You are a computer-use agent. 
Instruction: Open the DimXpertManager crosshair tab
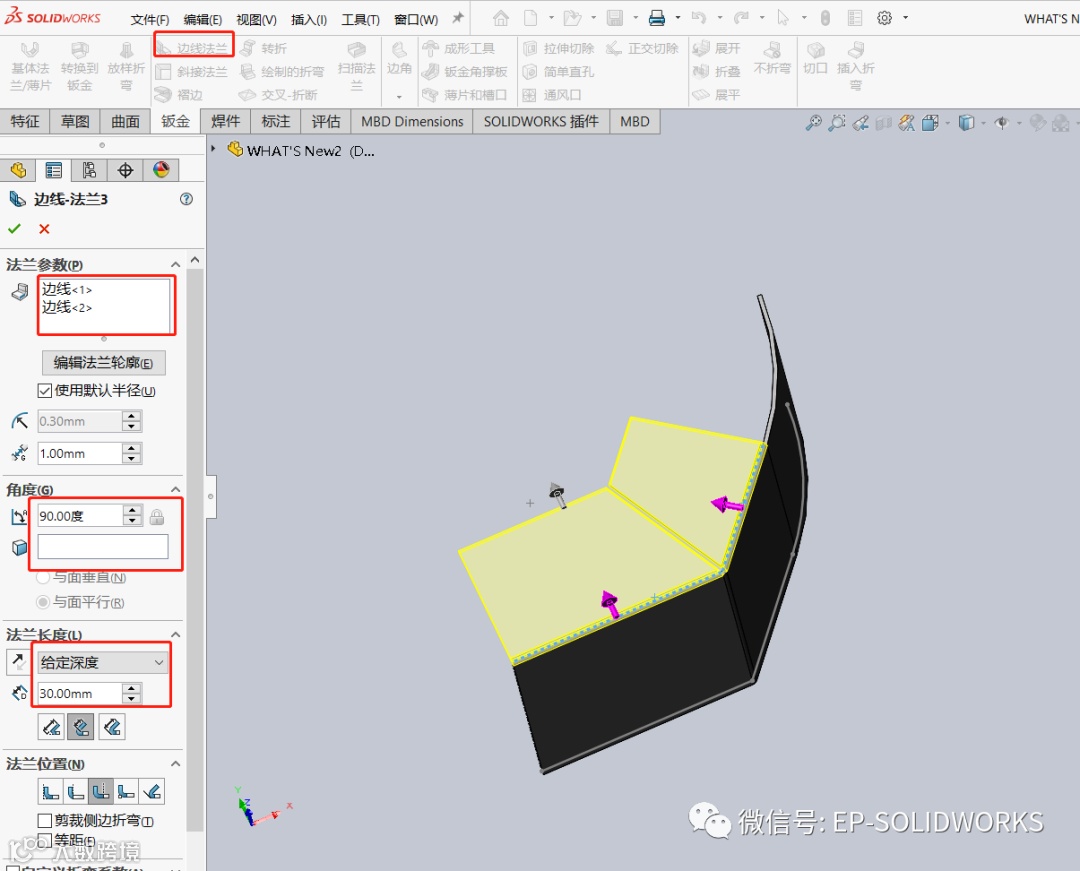click(x=125, y=170)
